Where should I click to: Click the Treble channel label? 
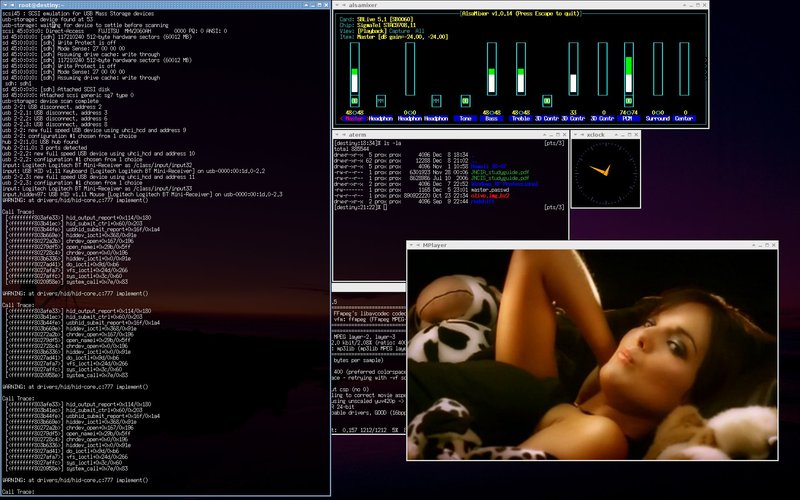519,118
